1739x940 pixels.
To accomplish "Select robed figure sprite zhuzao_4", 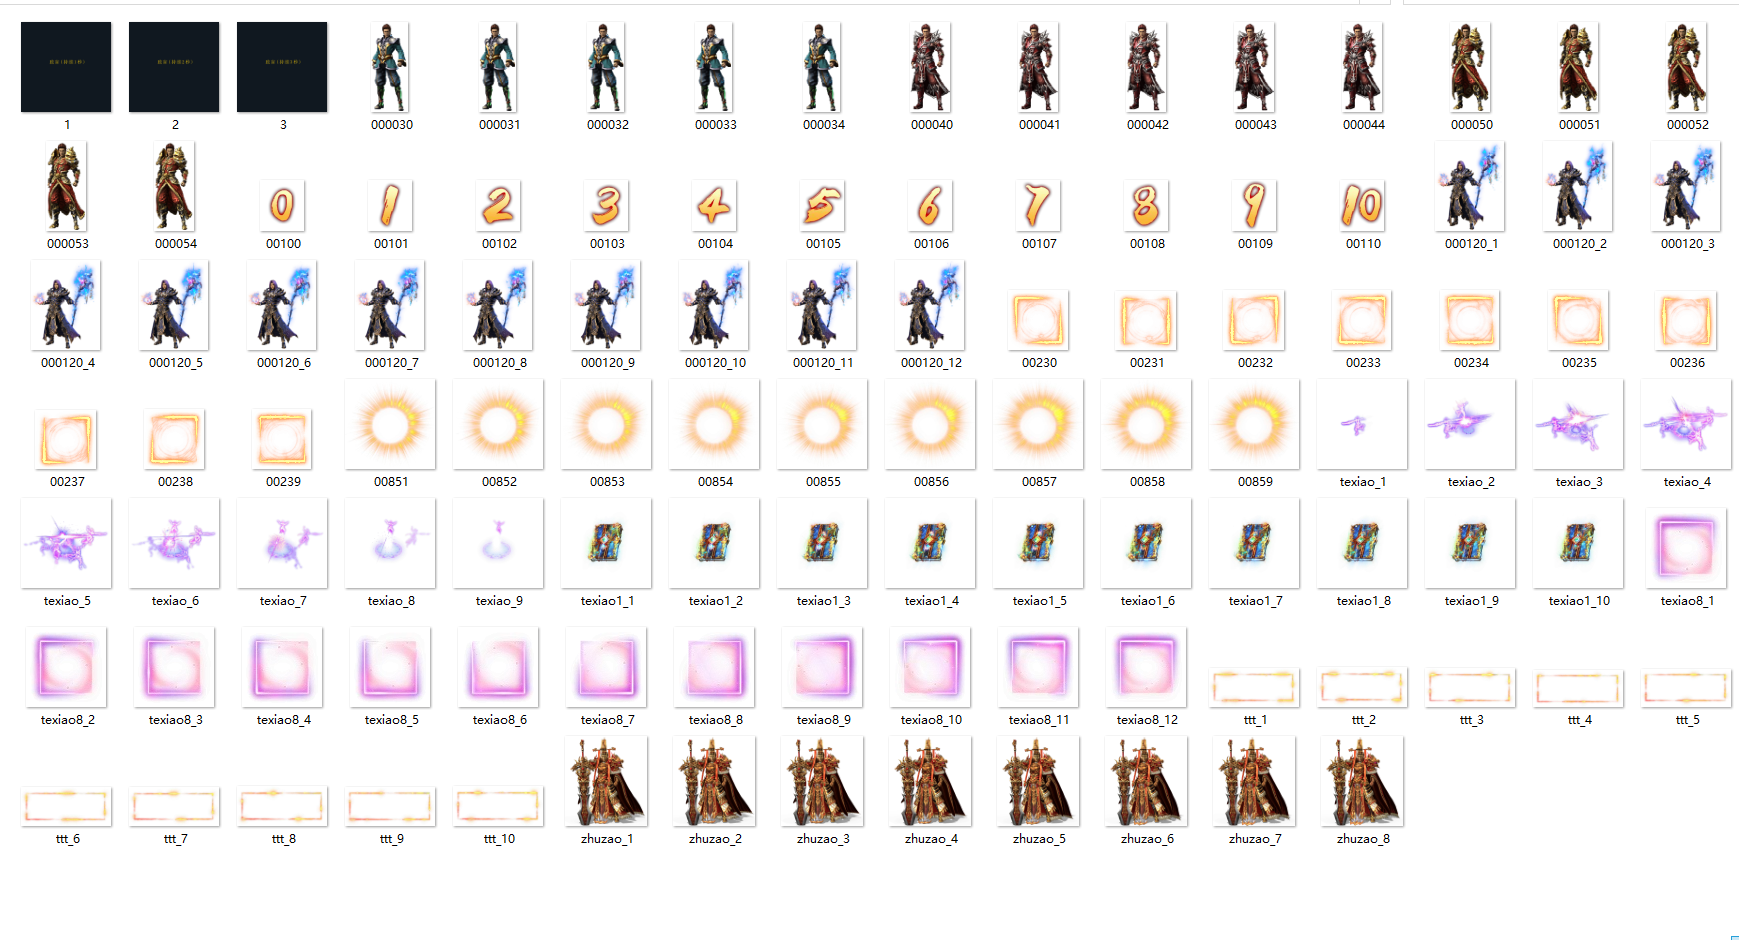I will coord(930,781).
